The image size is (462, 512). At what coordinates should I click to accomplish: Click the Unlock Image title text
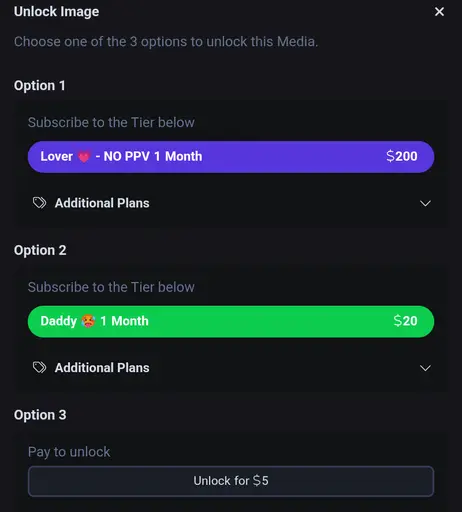(x=56, y=12)
